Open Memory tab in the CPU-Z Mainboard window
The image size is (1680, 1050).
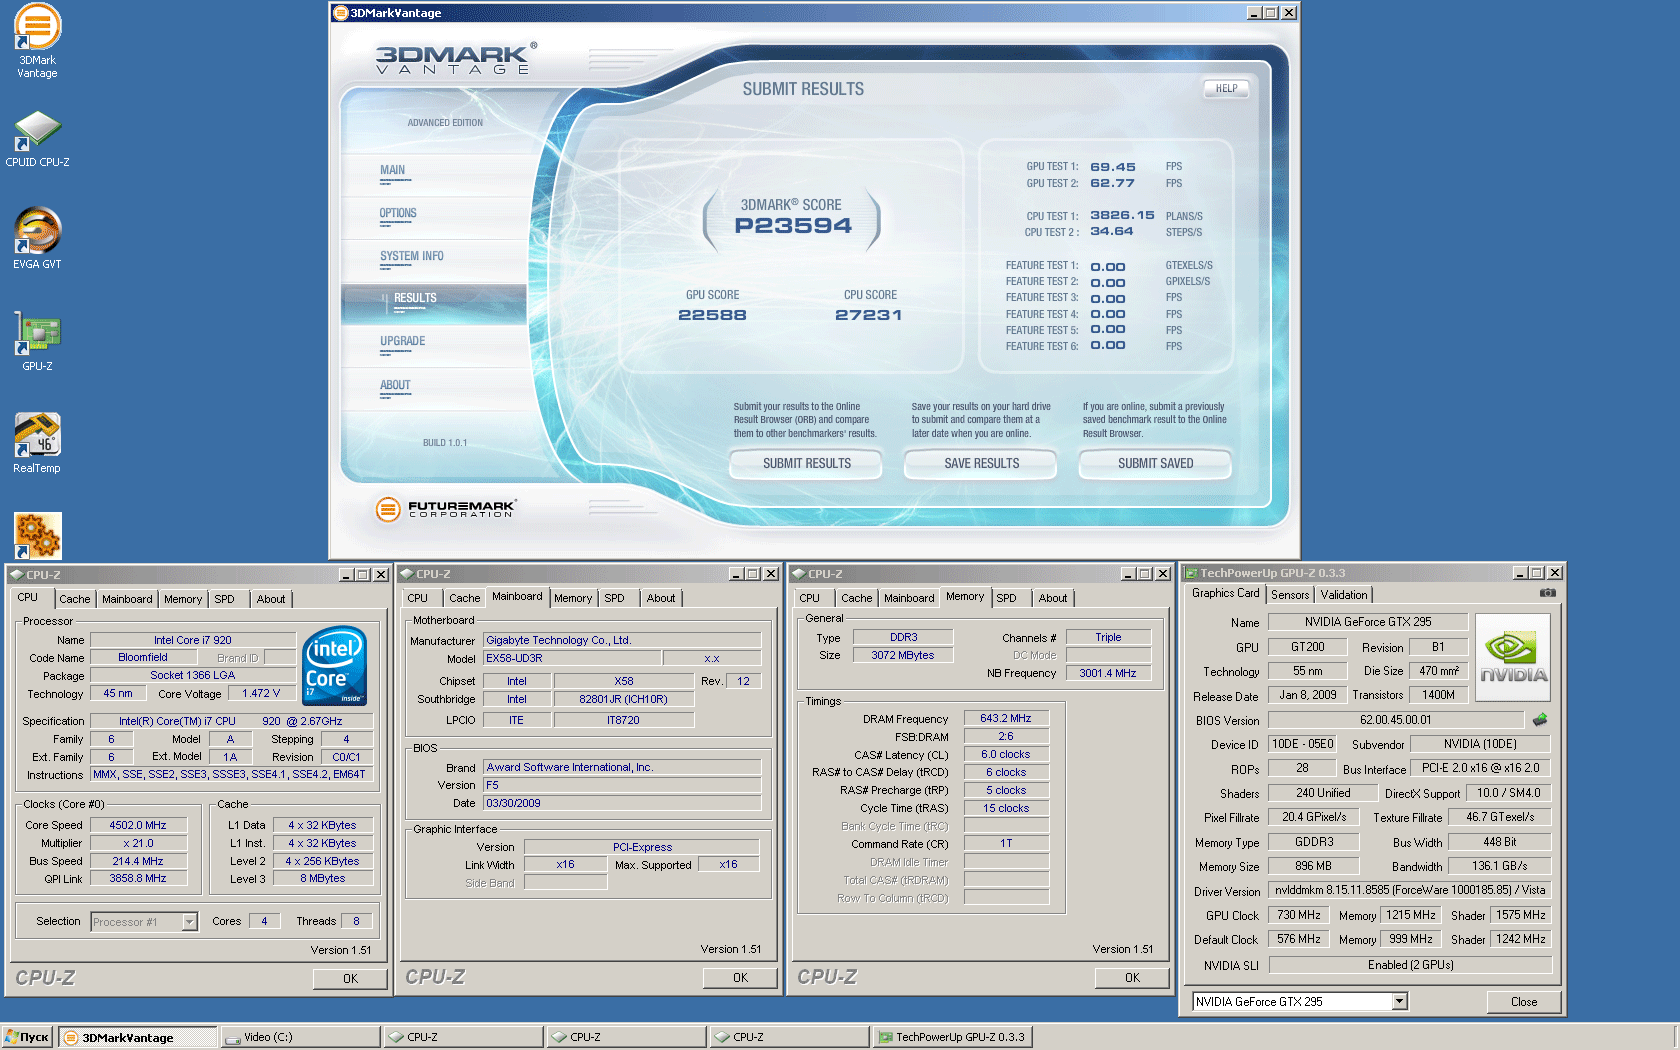pos(573,598)
